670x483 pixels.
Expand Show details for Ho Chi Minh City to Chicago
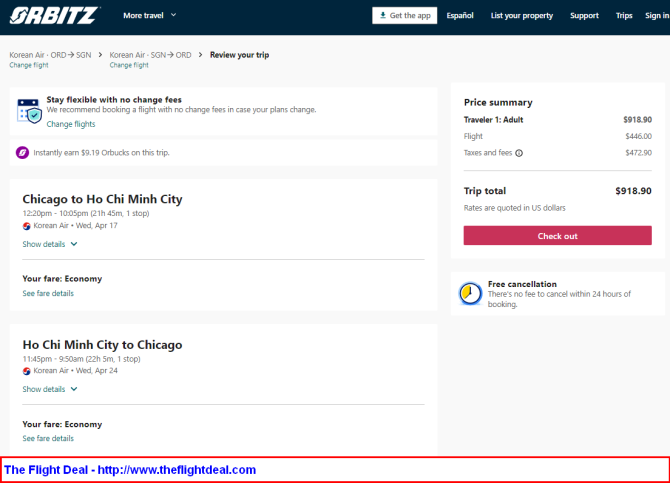[x=50, y=389]
